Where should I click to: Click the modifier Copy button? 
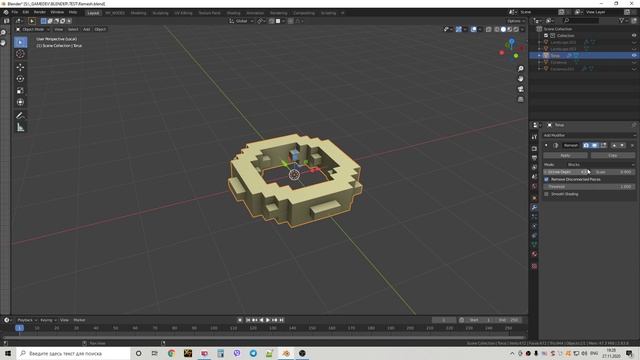point(613,156)
